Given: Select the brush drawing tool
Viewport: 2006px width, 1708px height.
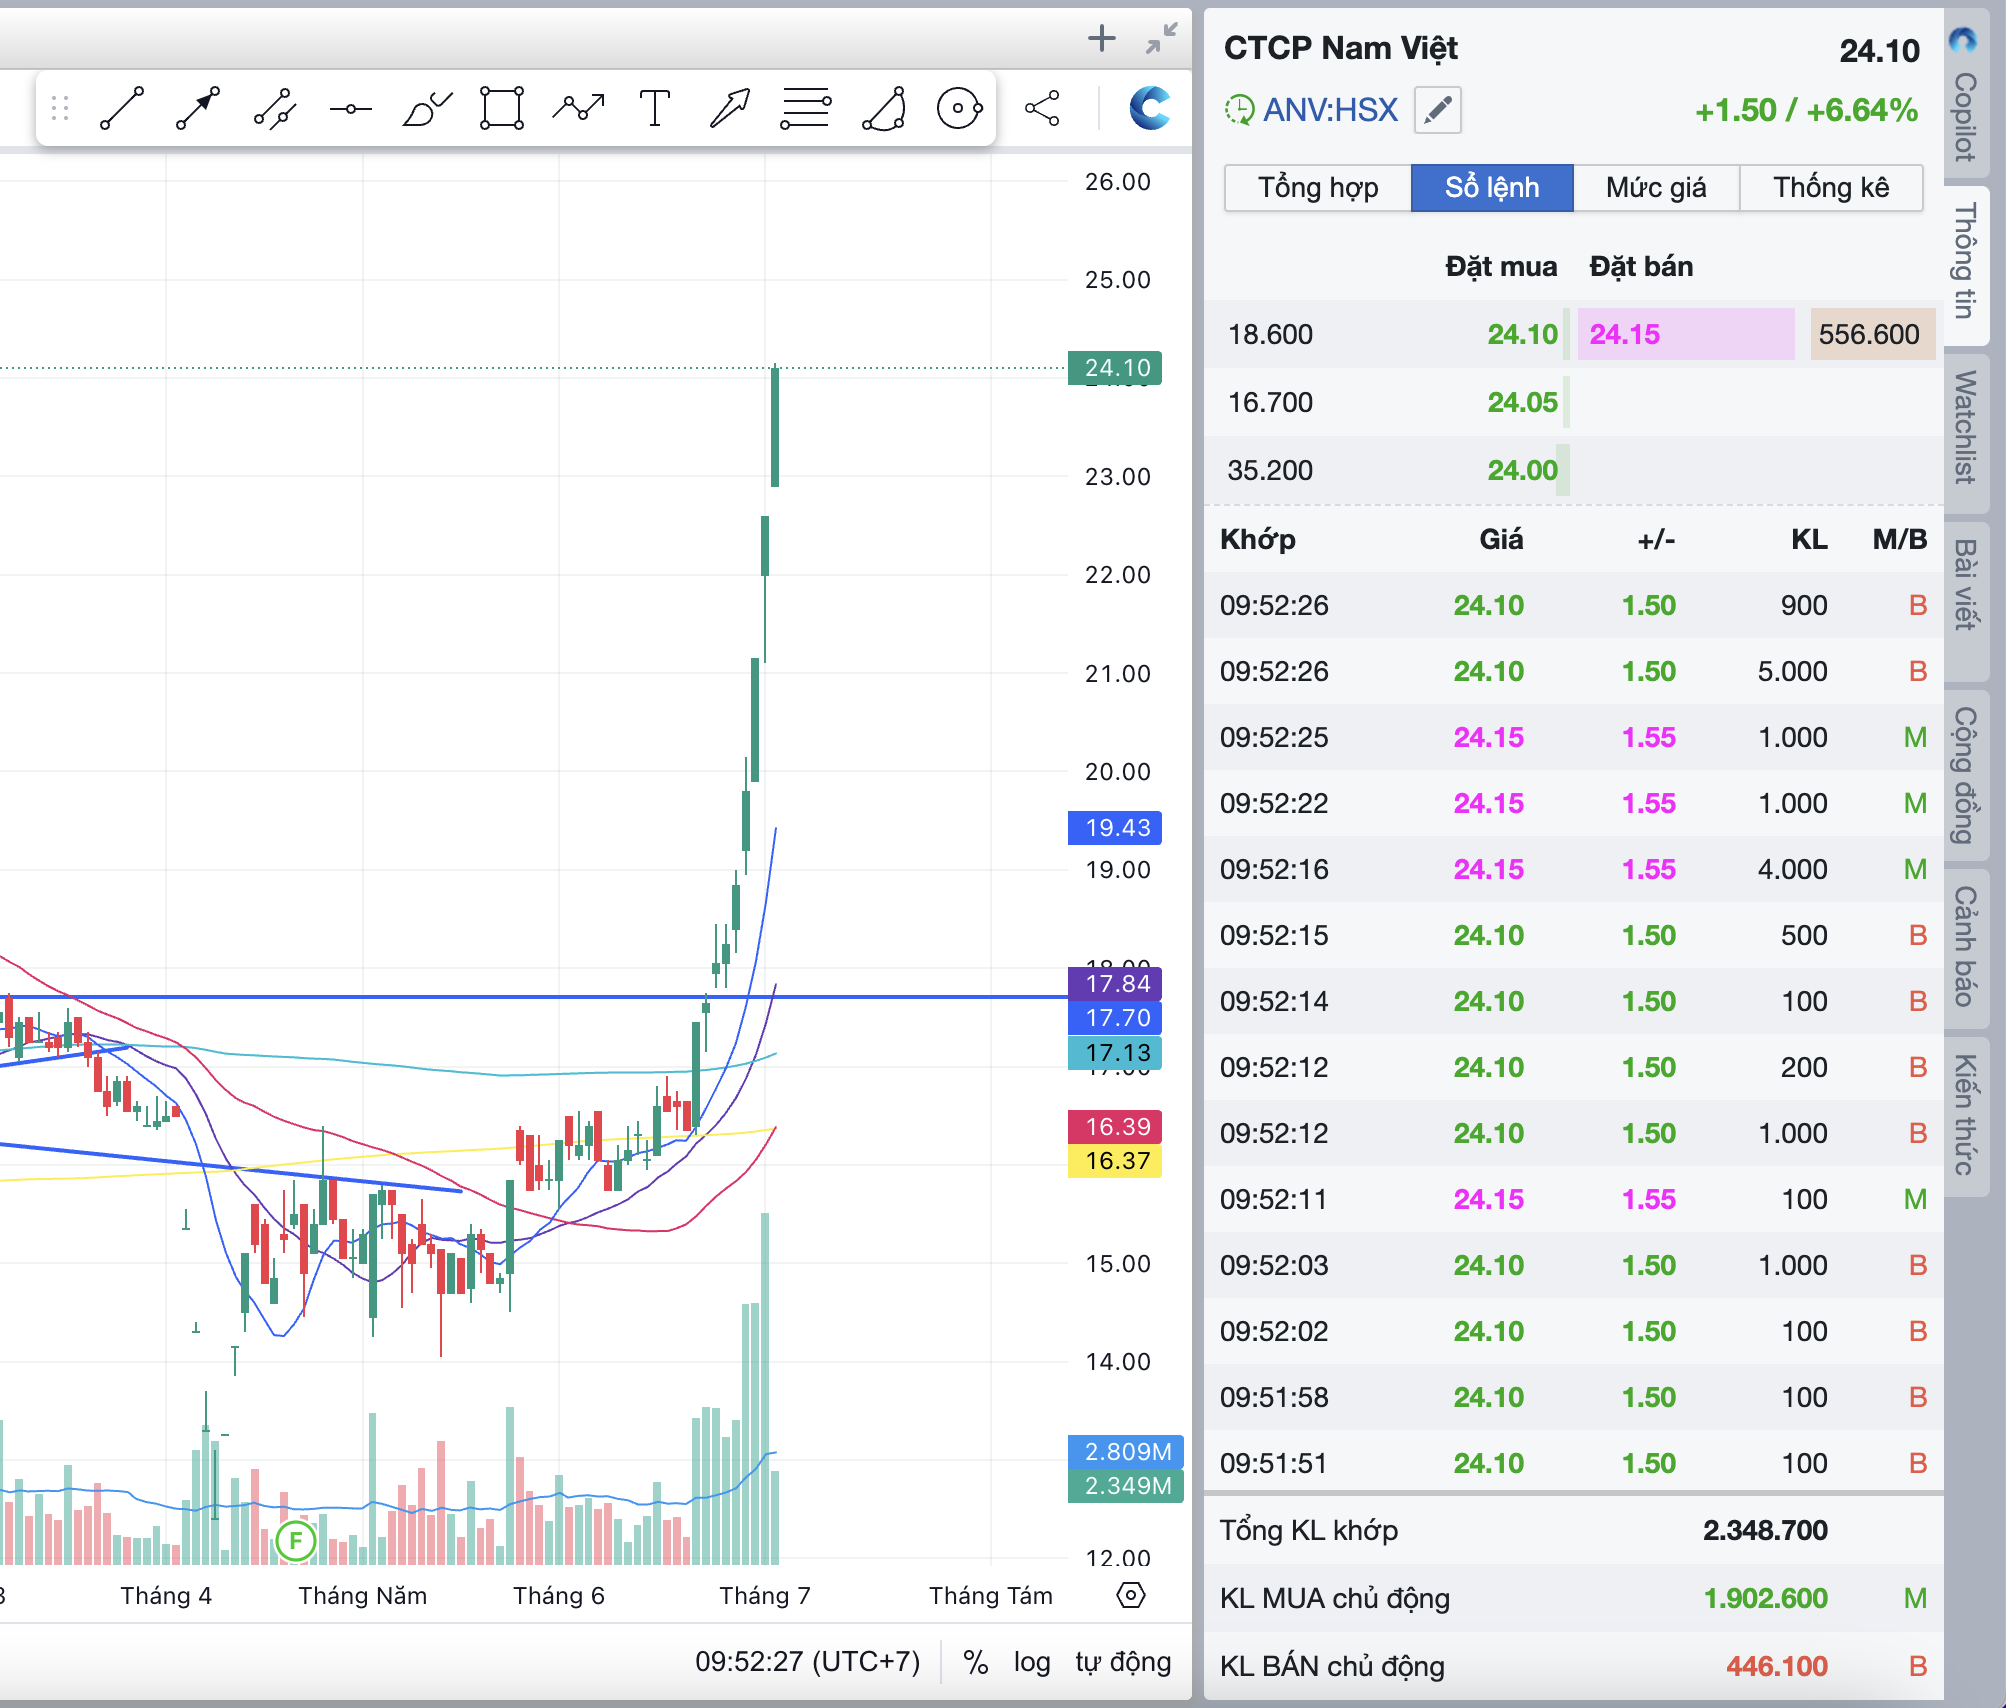Looking at the screenshot, I should (426, 108).
